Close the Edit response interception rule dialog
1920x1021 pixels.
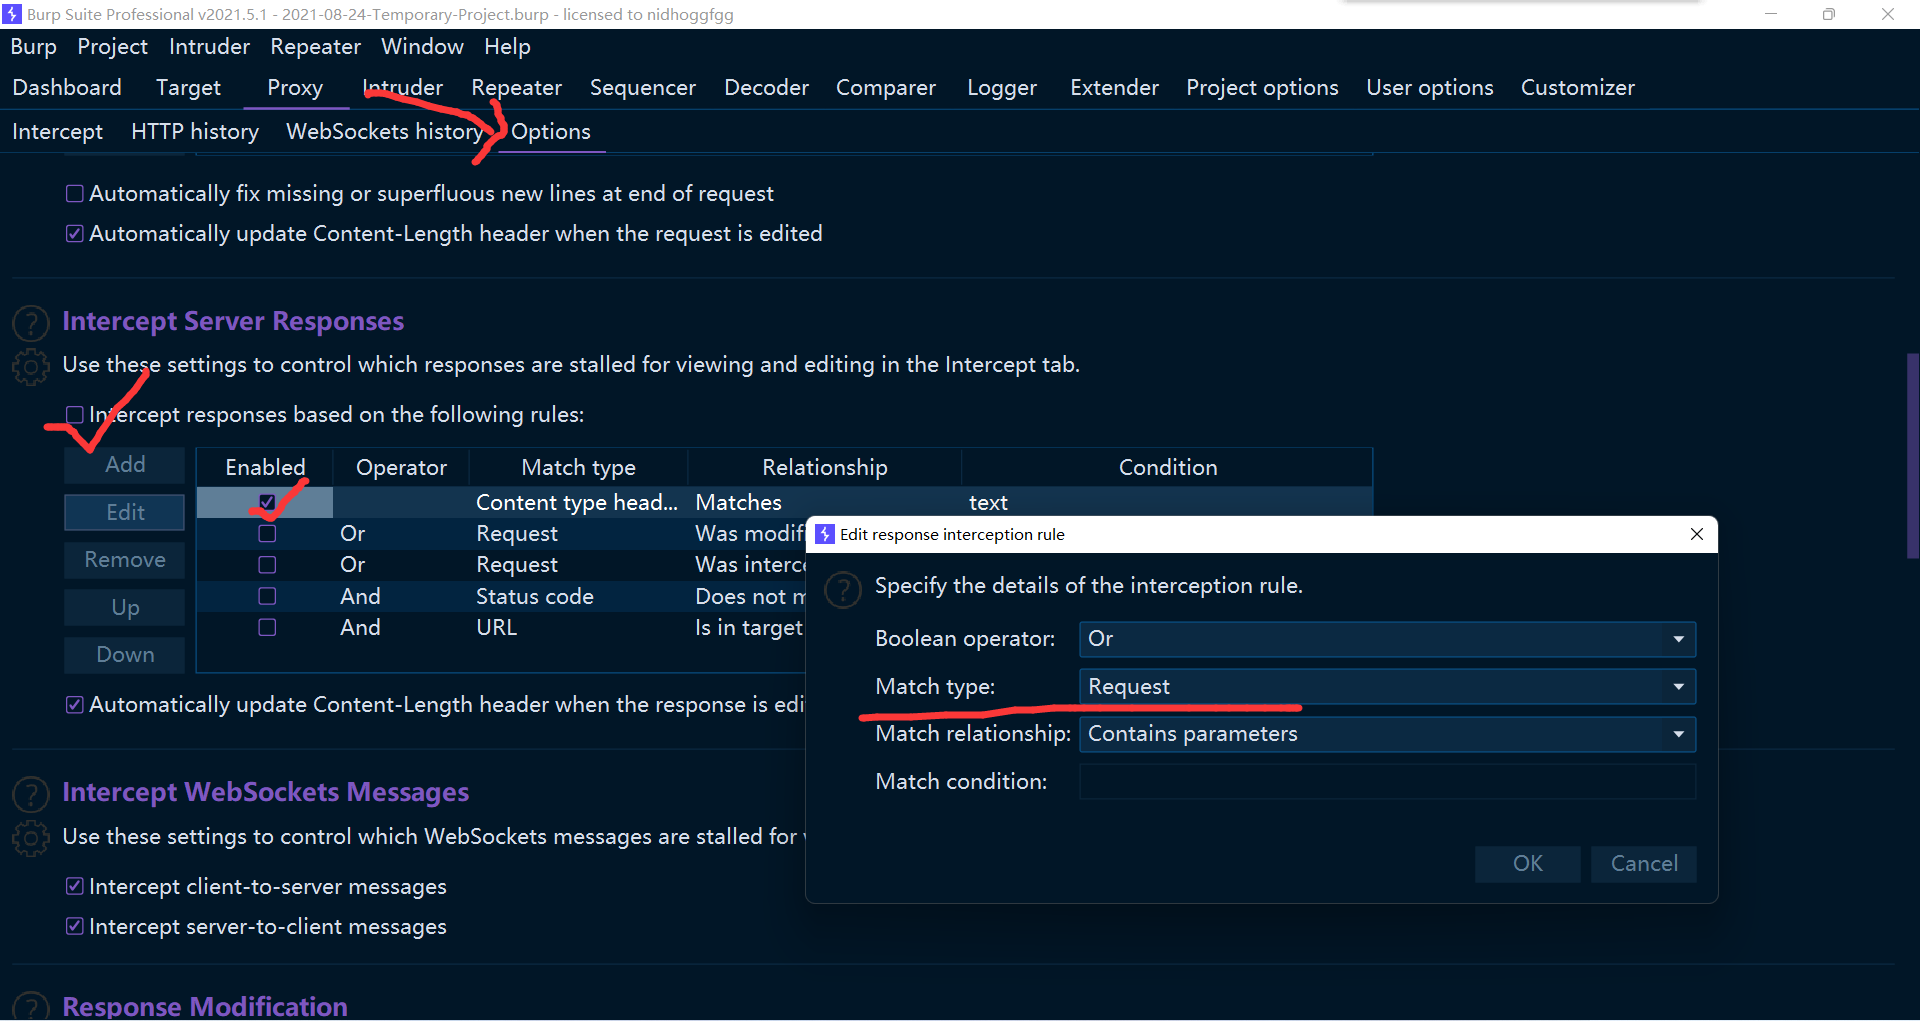(1696, 534)
